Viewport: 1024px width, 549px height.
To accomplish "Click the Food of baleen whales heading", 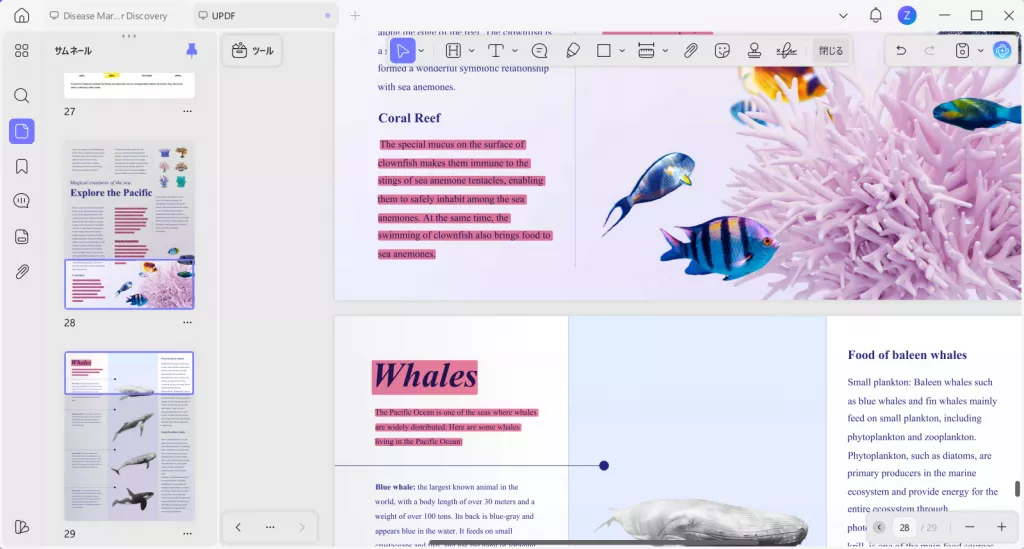I will [907, 355].
